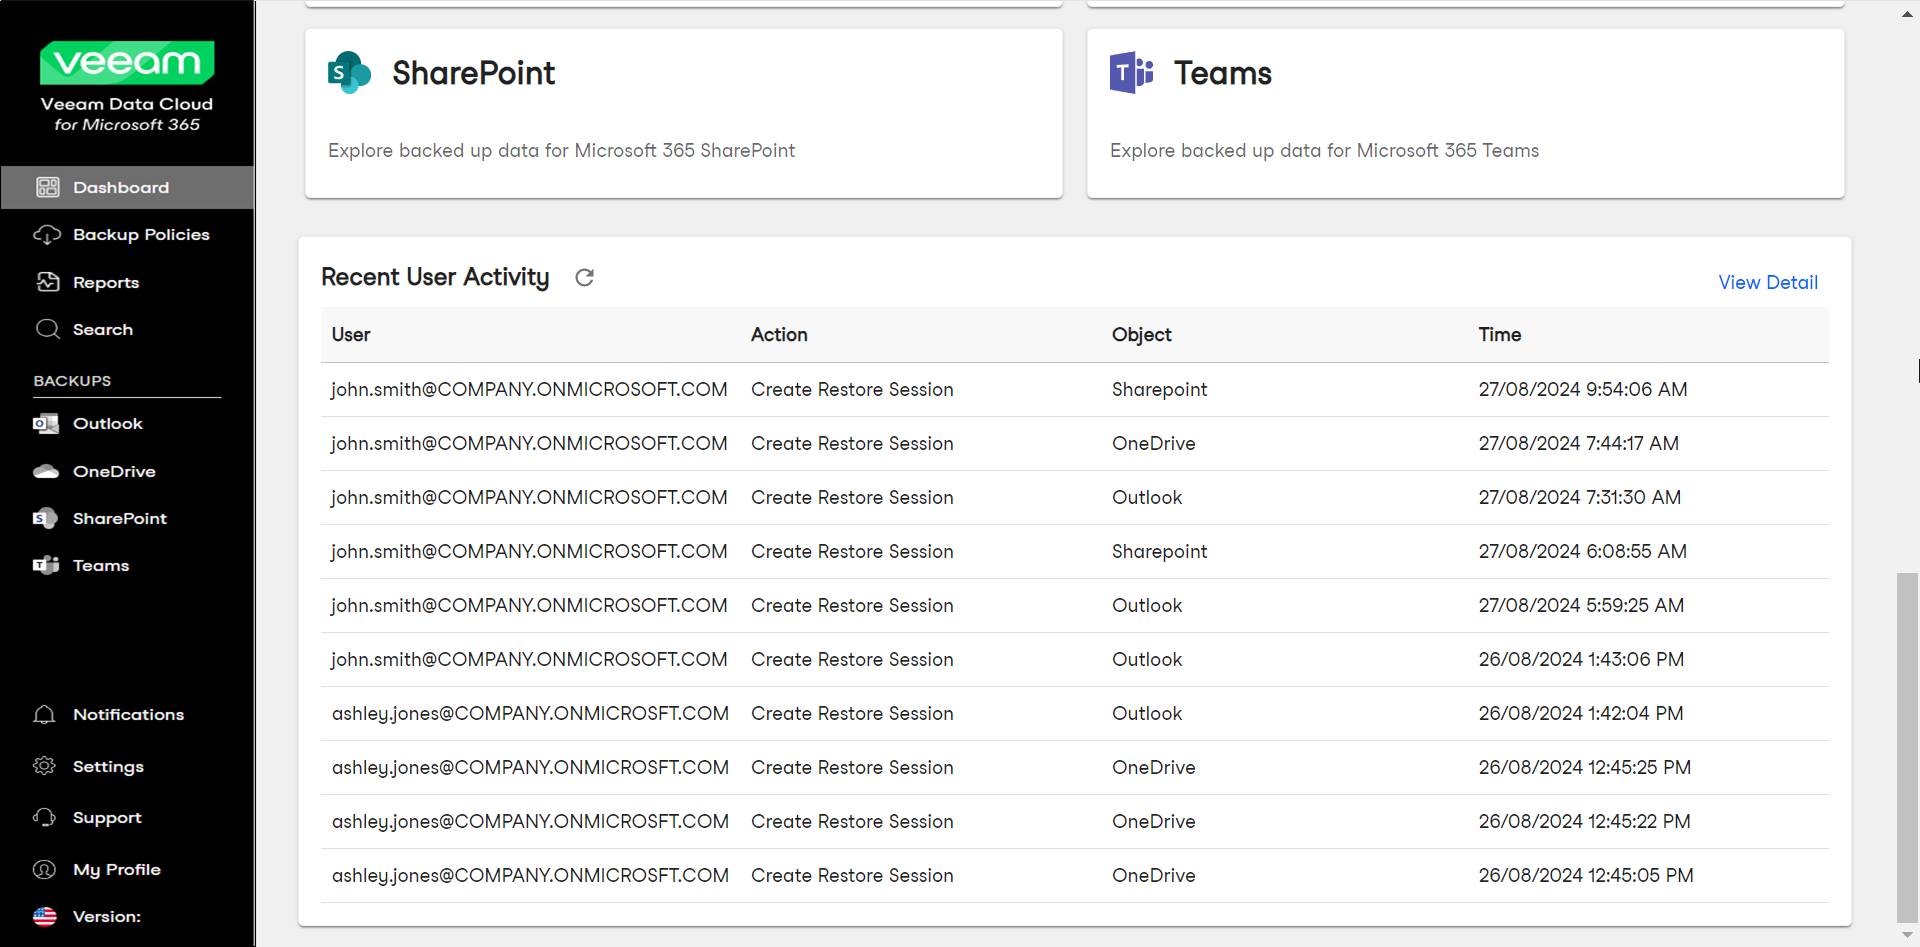Click SharePoint card description text

561,150
